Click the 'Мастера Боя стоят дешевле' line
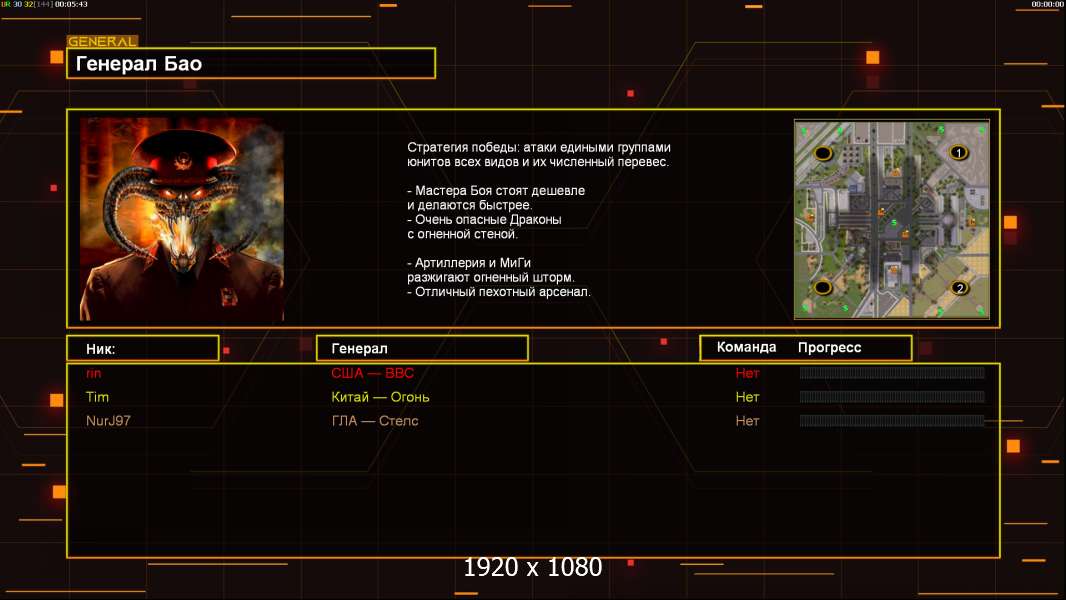Screen dimensions: 1066x600 tap(496, 191)
